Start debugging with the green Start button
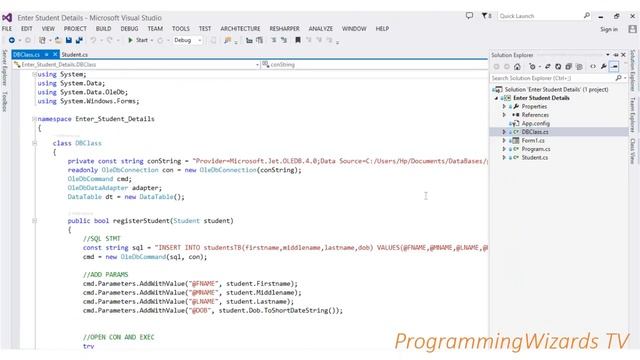The width and height of the screenshot is (640, 360). coord(138,40)
